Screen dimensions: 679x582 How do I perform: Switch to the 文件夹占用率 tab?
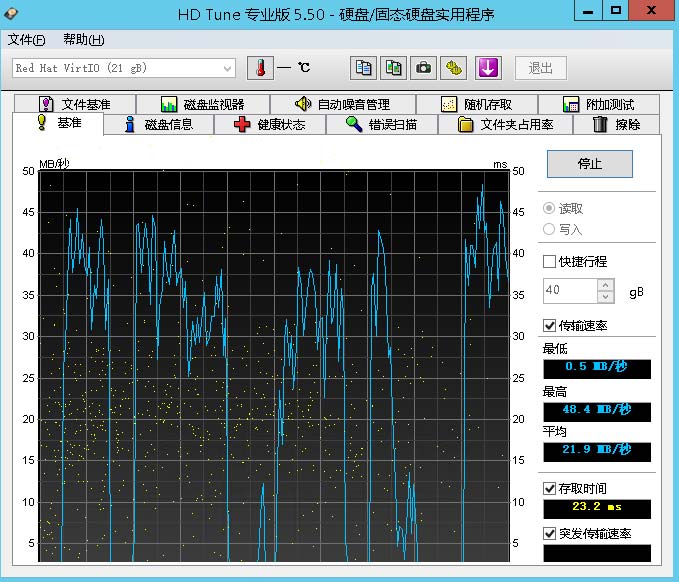(506, 125)
